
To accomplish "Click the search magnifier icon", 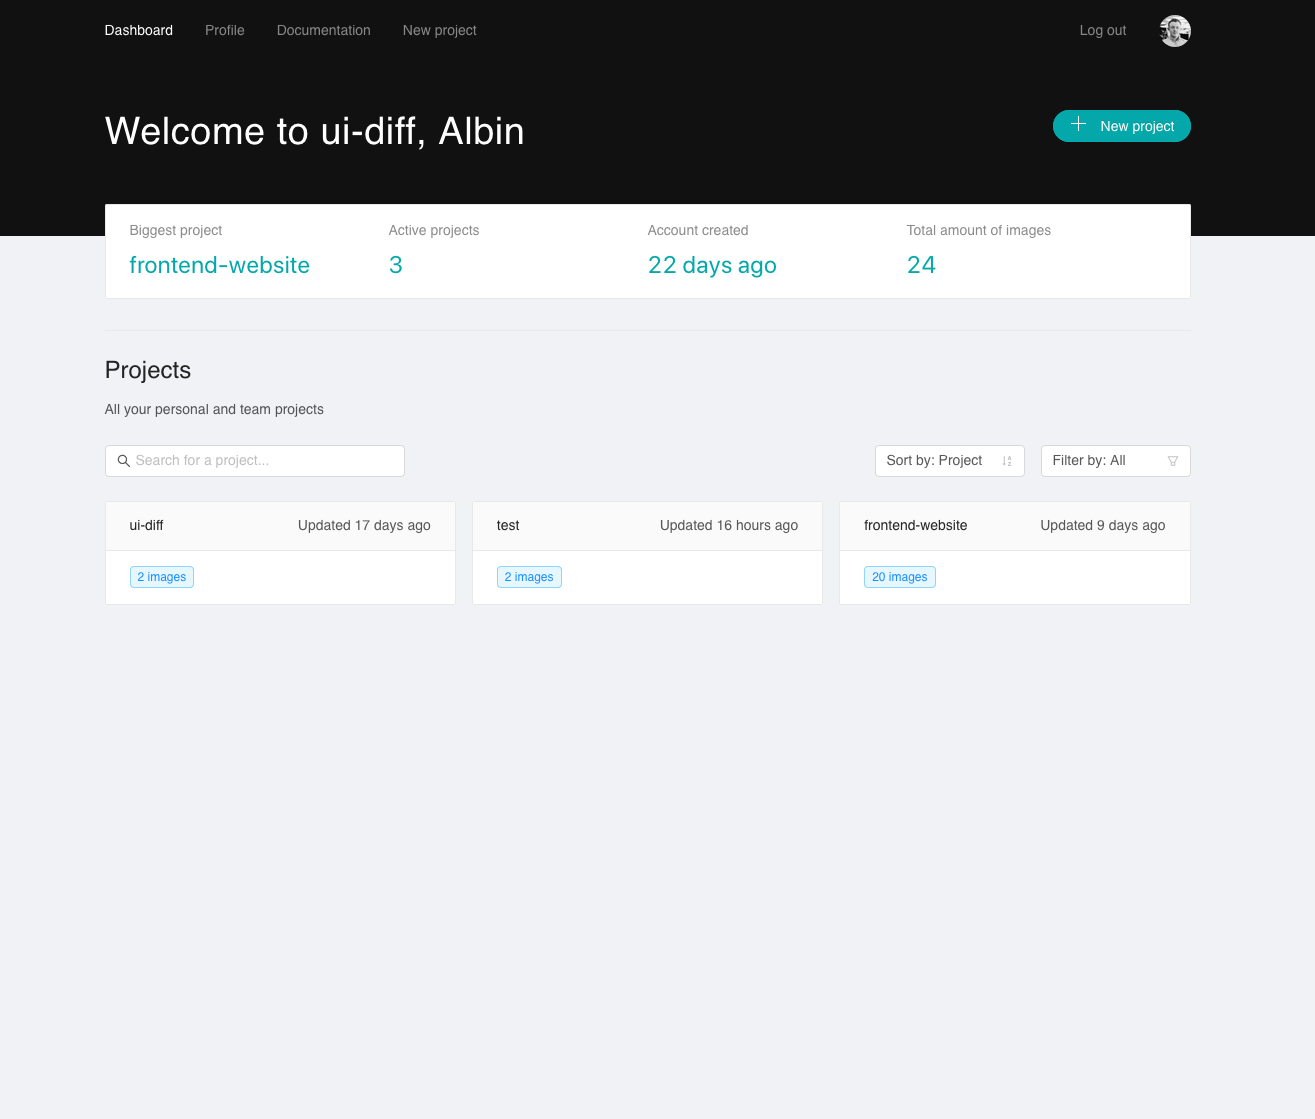I will pyautogui.click(x=124, y=461).
